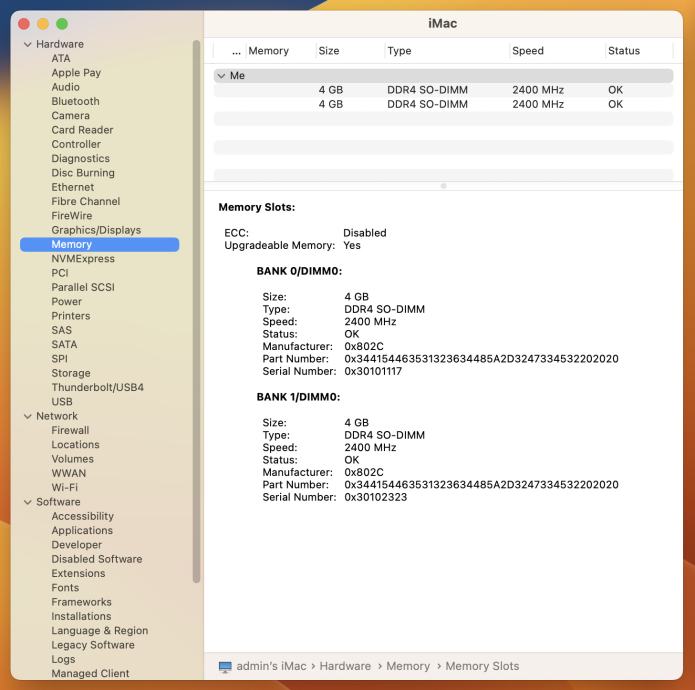The image size is (695, 690).
Task: Click Memory in the path bar
Action: point(408,666)
